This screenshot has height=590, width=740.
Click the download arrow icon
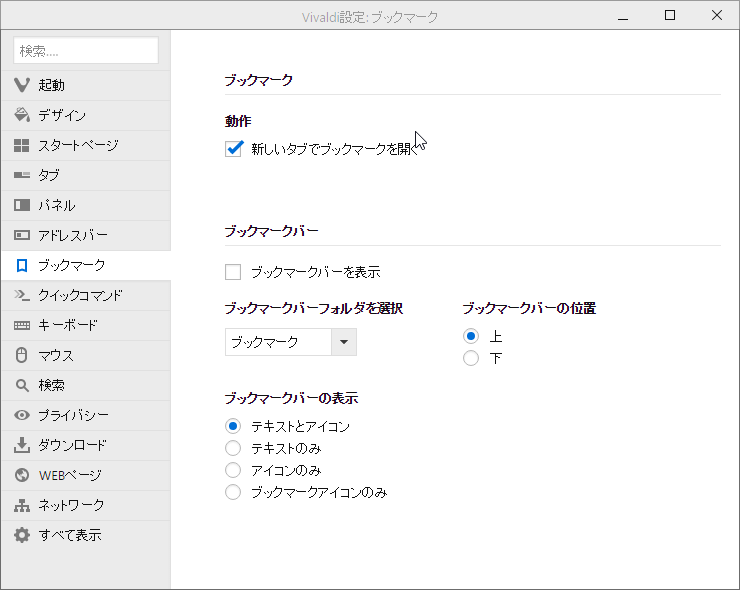22,445
